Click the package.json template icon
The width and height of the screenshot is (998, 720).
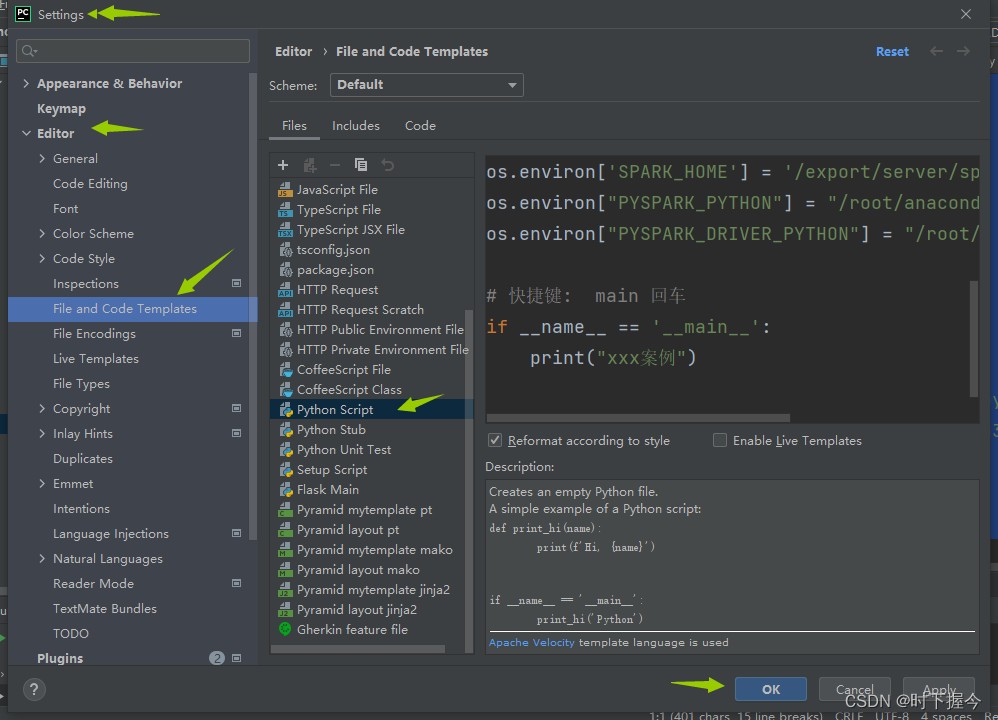click(x=285, y=270)
